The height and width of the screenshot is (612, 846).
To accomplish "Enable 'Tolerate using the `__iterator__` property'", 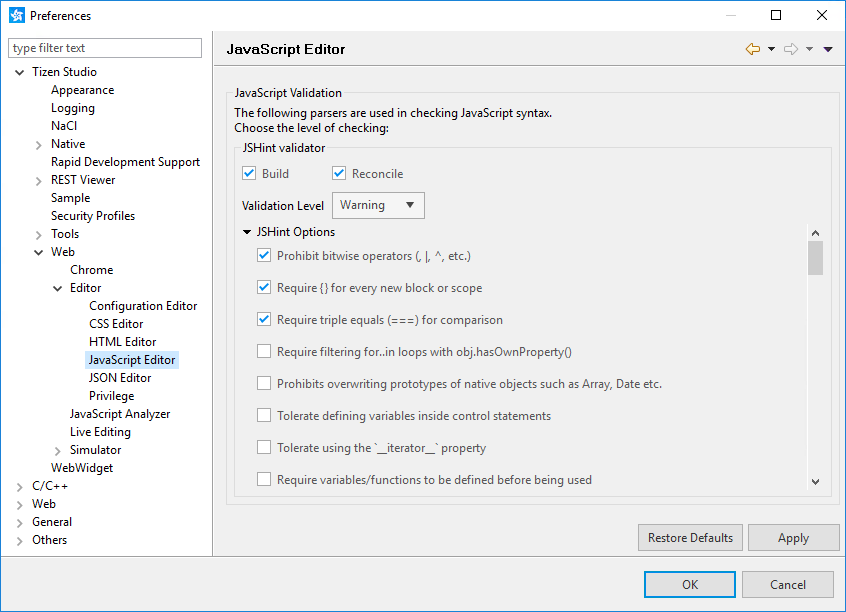I will 264,448.
